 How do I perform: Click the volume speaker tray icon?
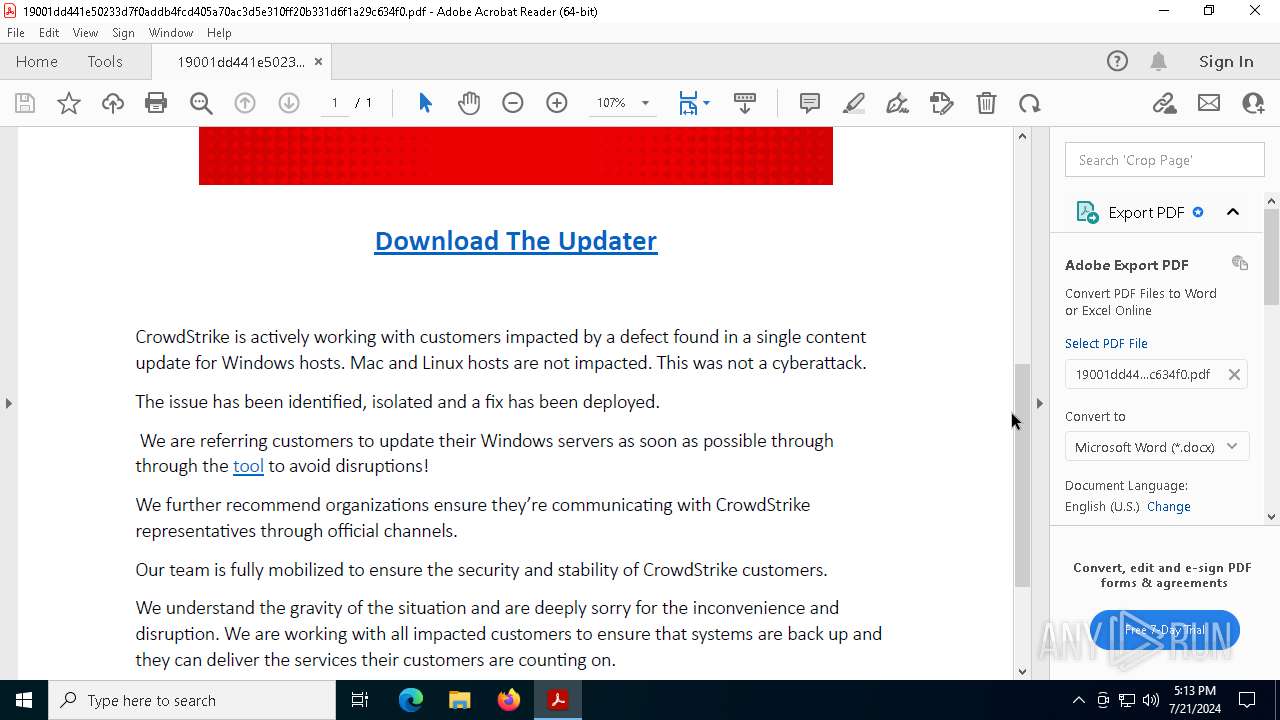click(x=1151, y=700)
